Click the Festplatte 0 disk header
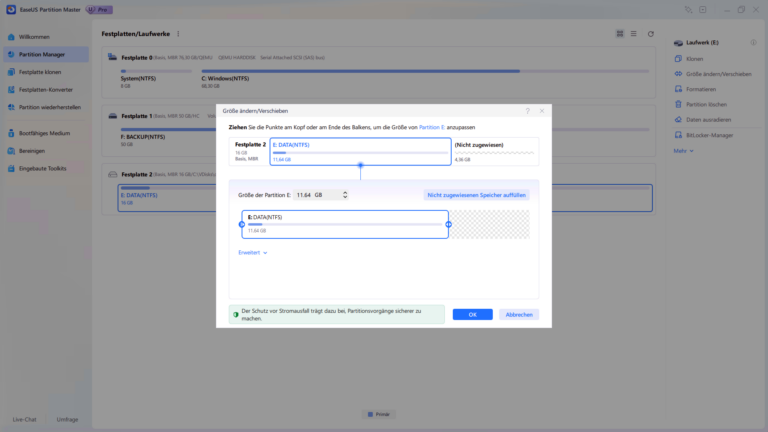Screen dimensions: 768x432 click(216, 57)
